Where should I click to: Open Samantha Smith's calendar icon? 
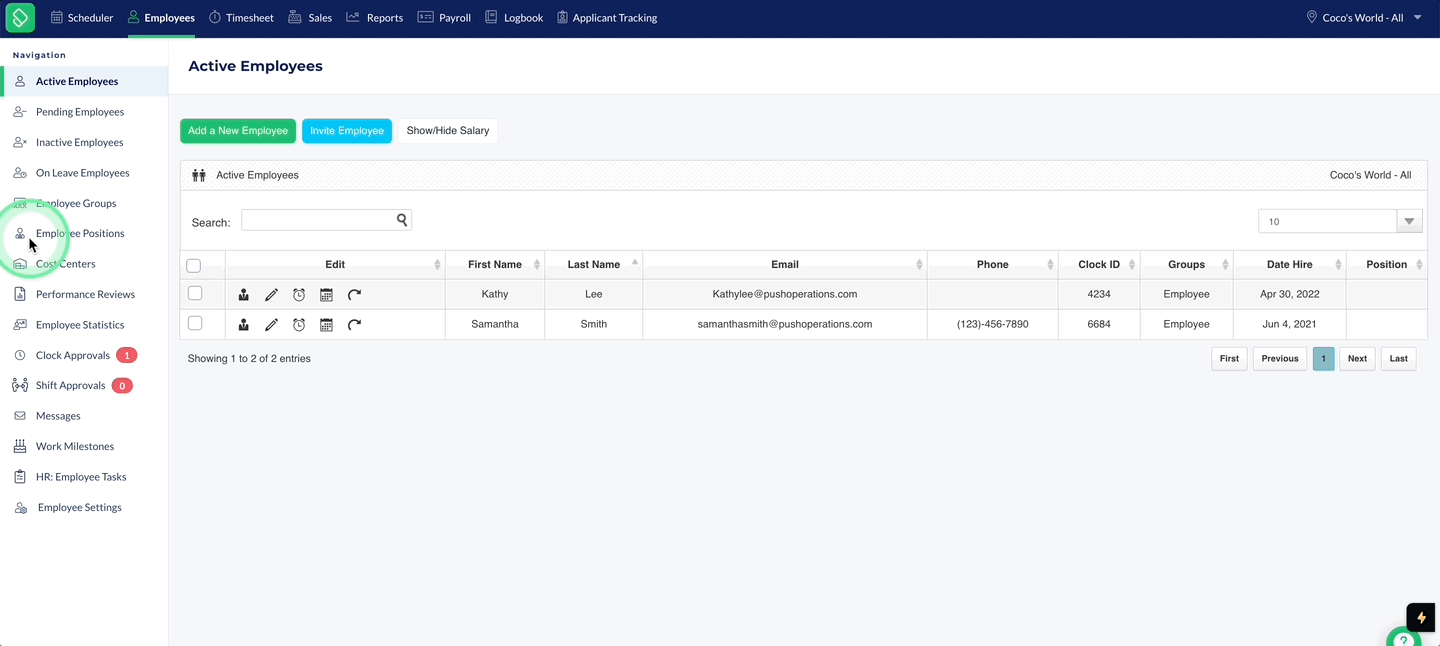tap(326, 324)
